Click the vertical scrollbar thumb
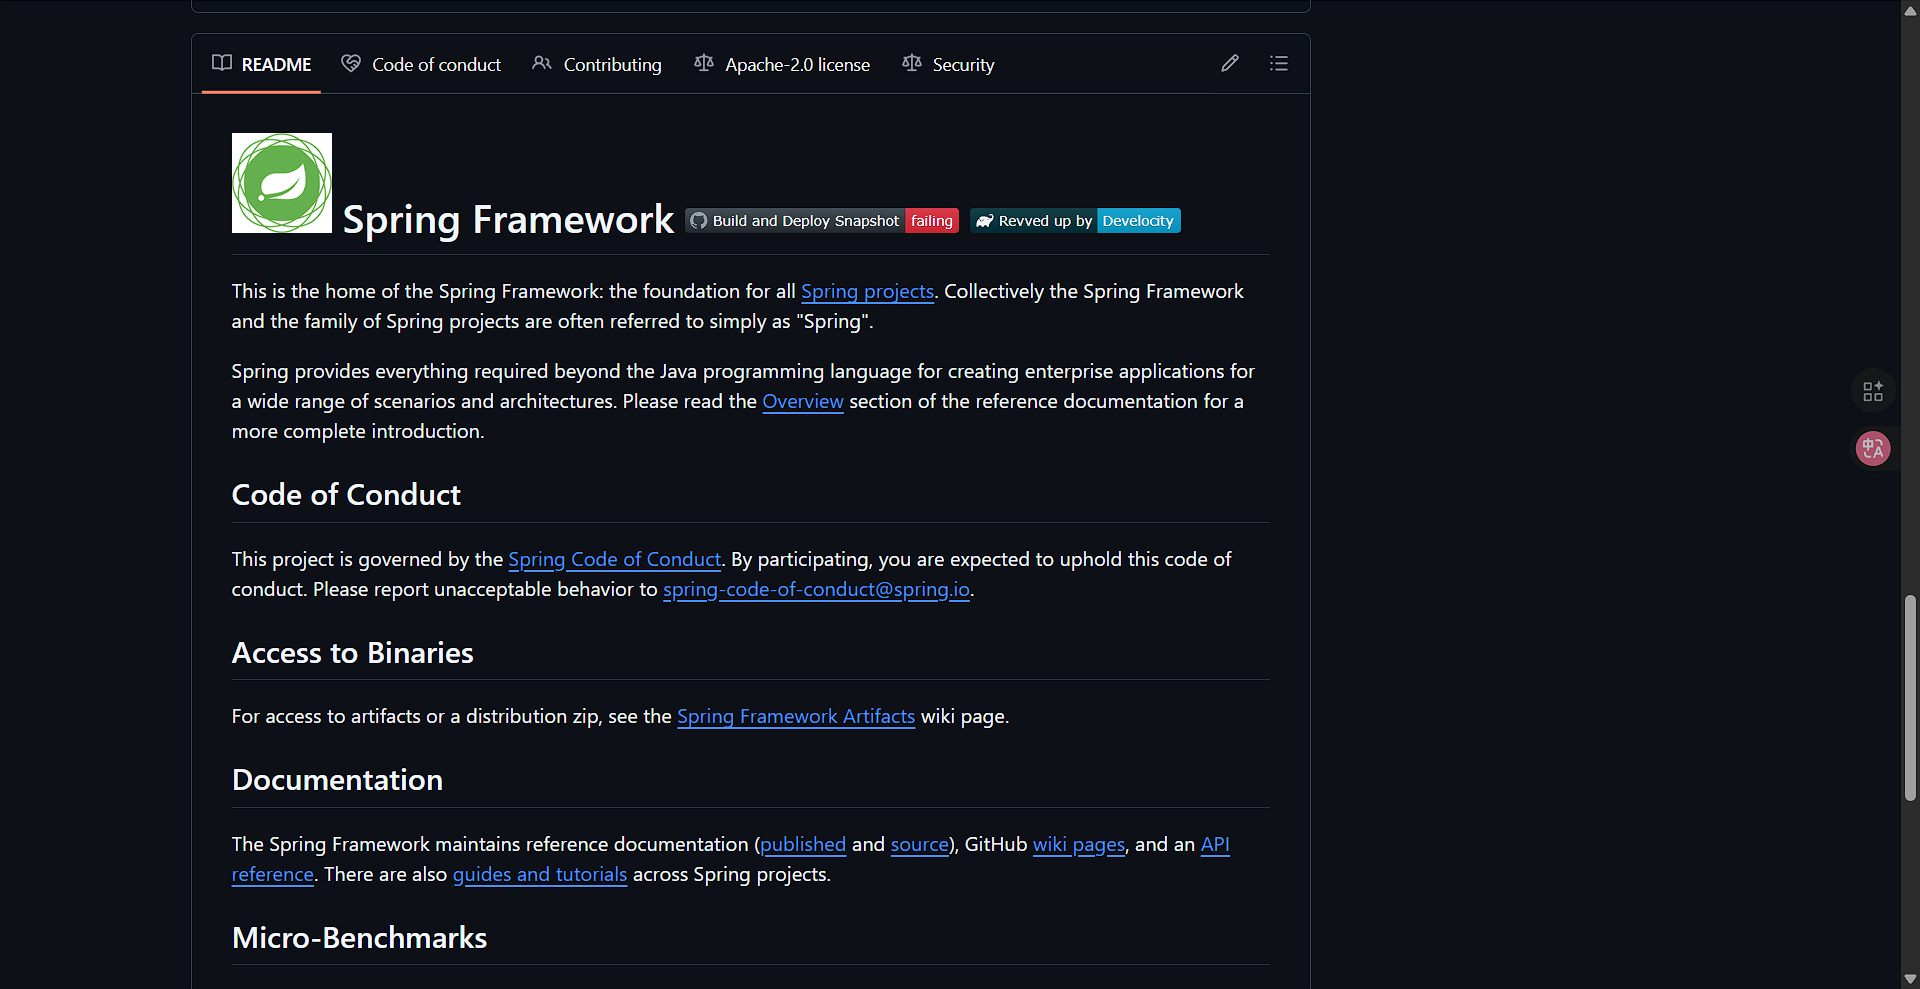 coord(1910,698)
